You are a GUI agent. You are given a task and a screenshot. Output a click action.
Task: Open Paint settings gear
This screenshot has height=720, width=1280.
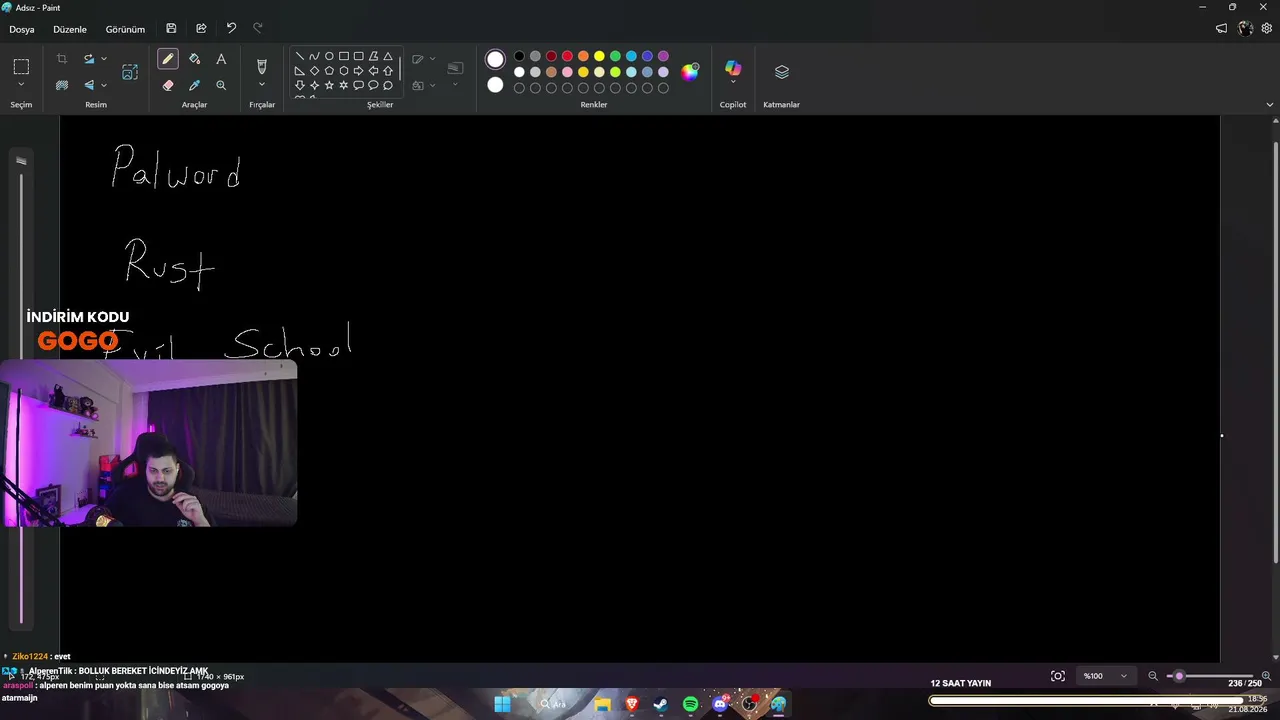pyautogui.click(x=1267, y=29)
